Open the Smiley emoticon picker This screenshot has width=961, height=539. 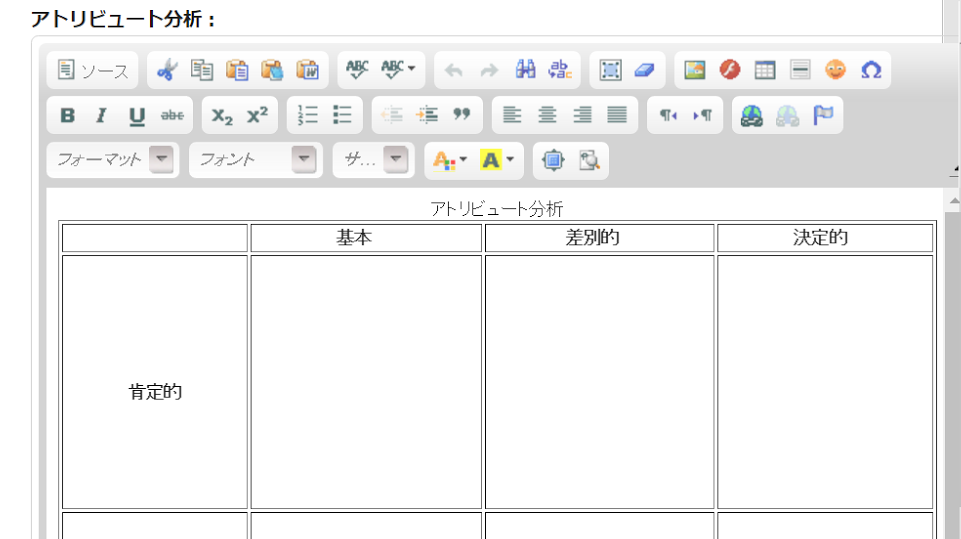pyautogui.click(x=835, y=70)
